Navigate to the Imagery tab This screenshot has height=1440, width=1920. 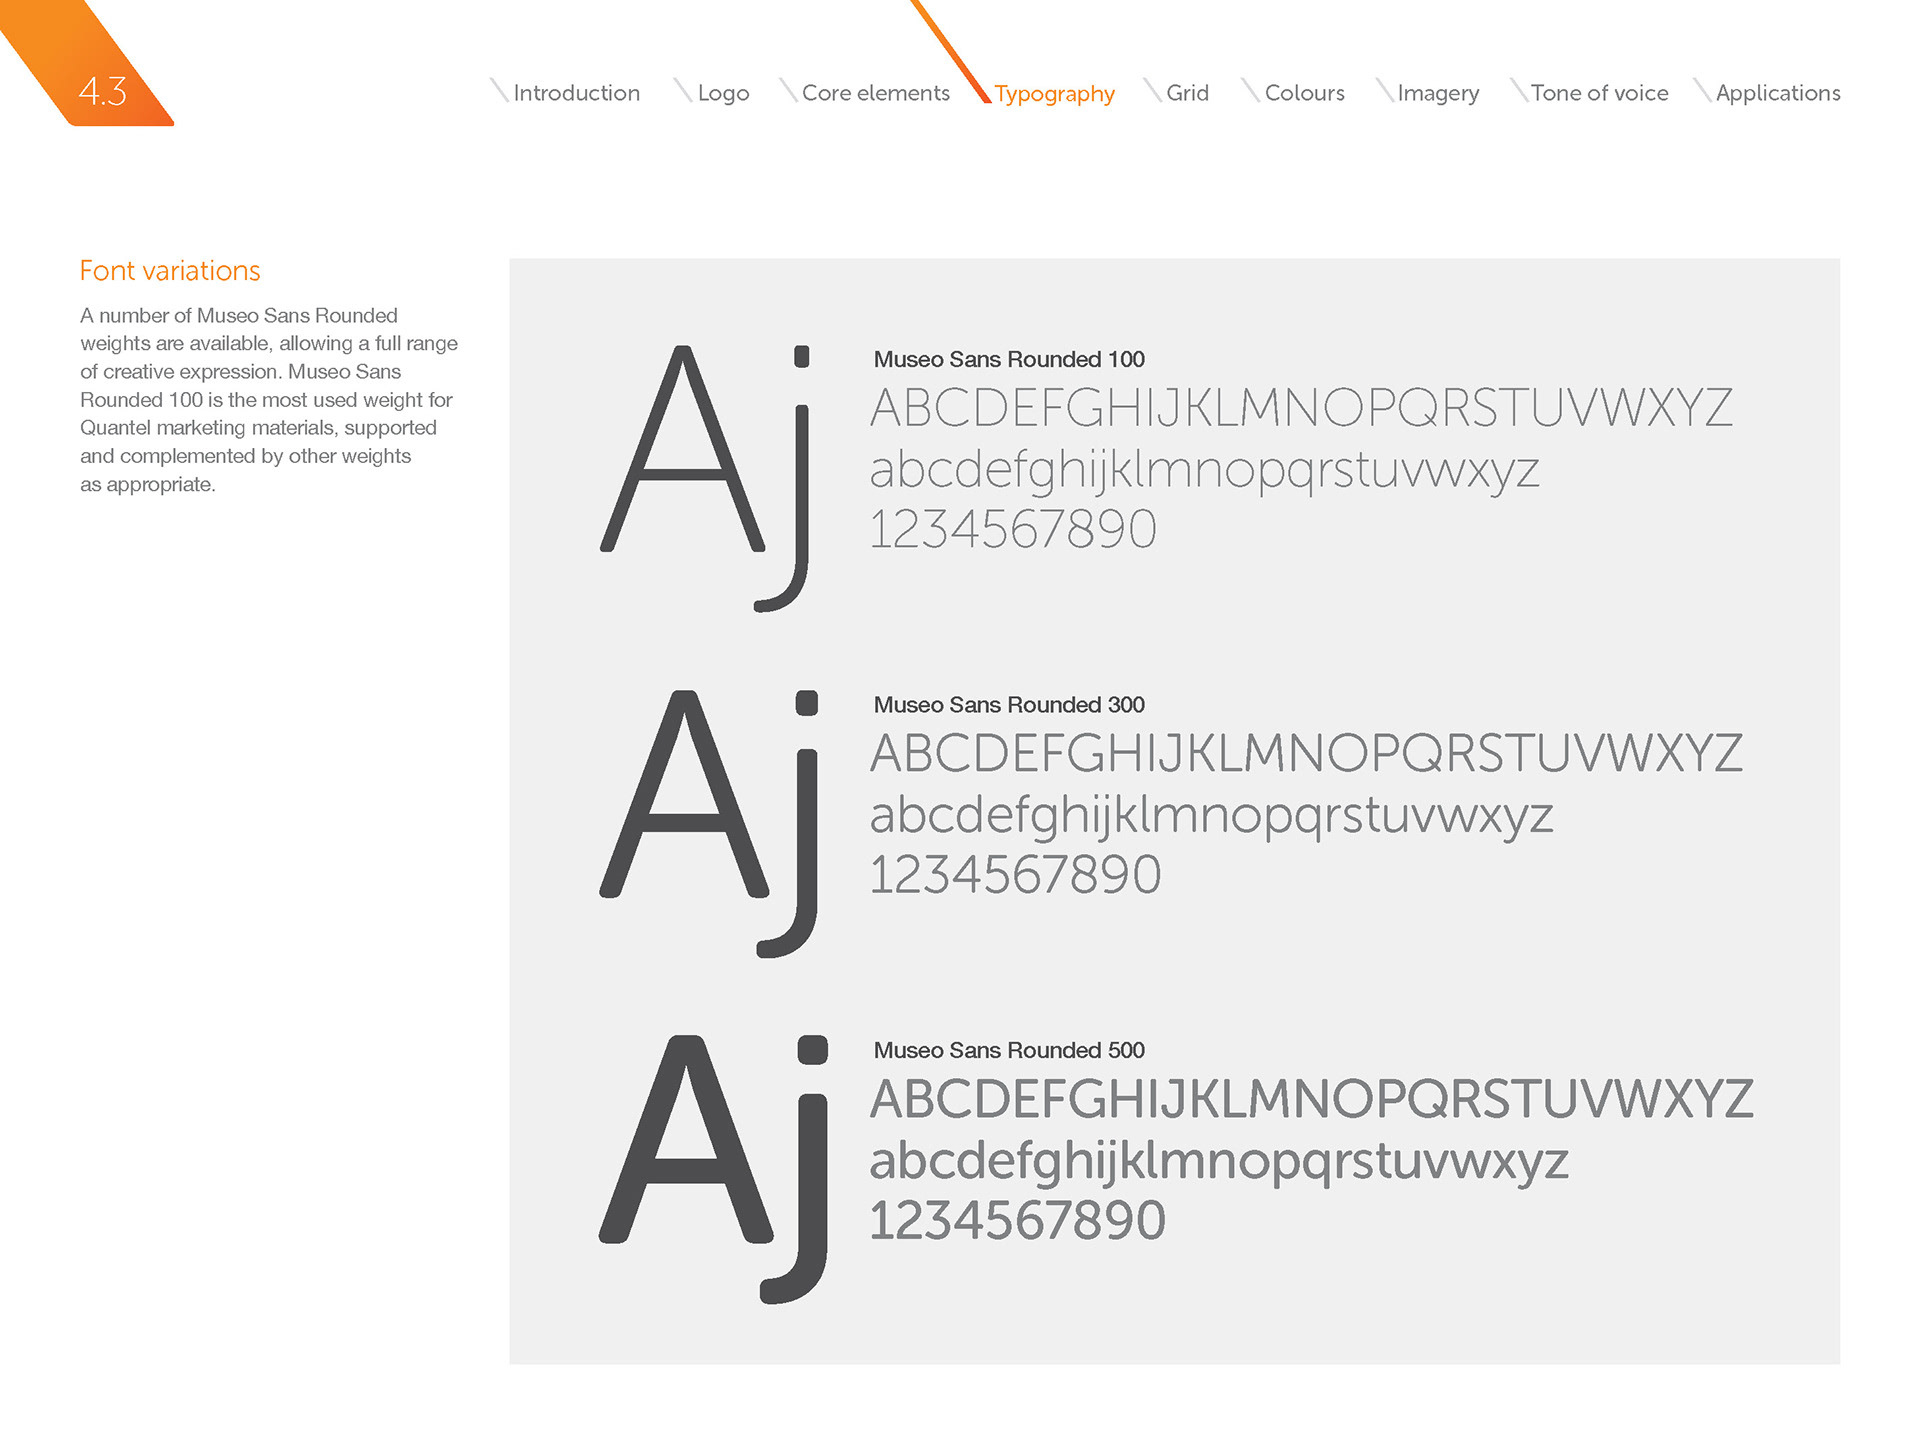point(1438,93)
